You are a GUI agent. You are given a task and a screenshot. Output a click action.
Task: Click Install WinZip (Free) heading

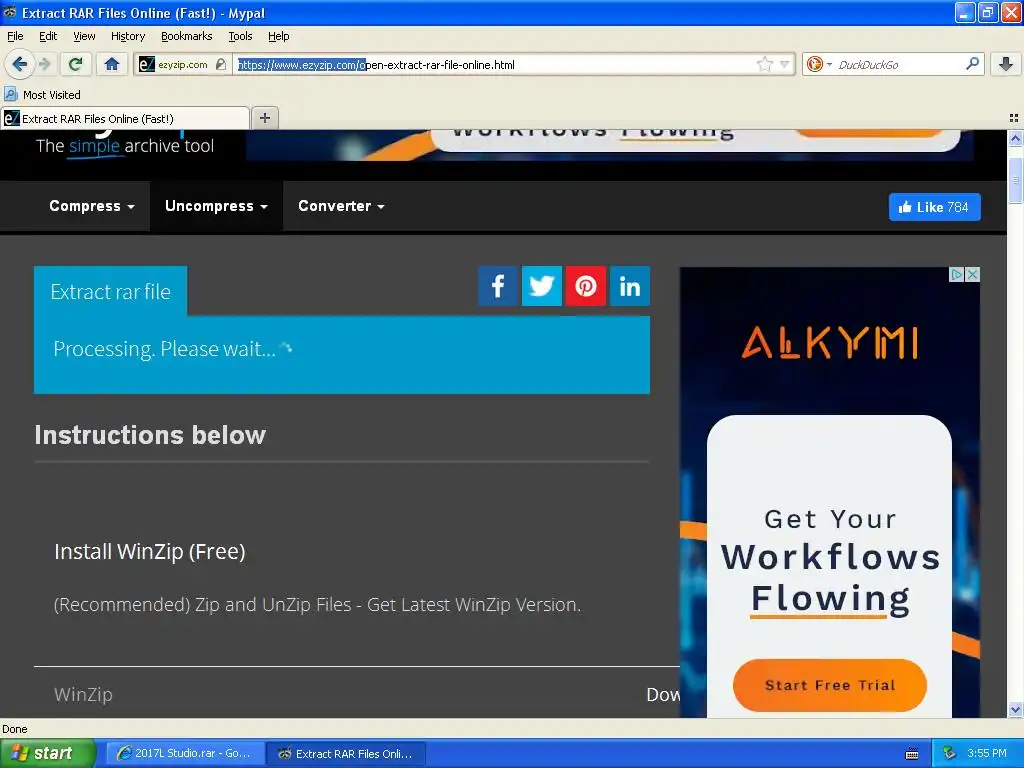pos(150,552)
